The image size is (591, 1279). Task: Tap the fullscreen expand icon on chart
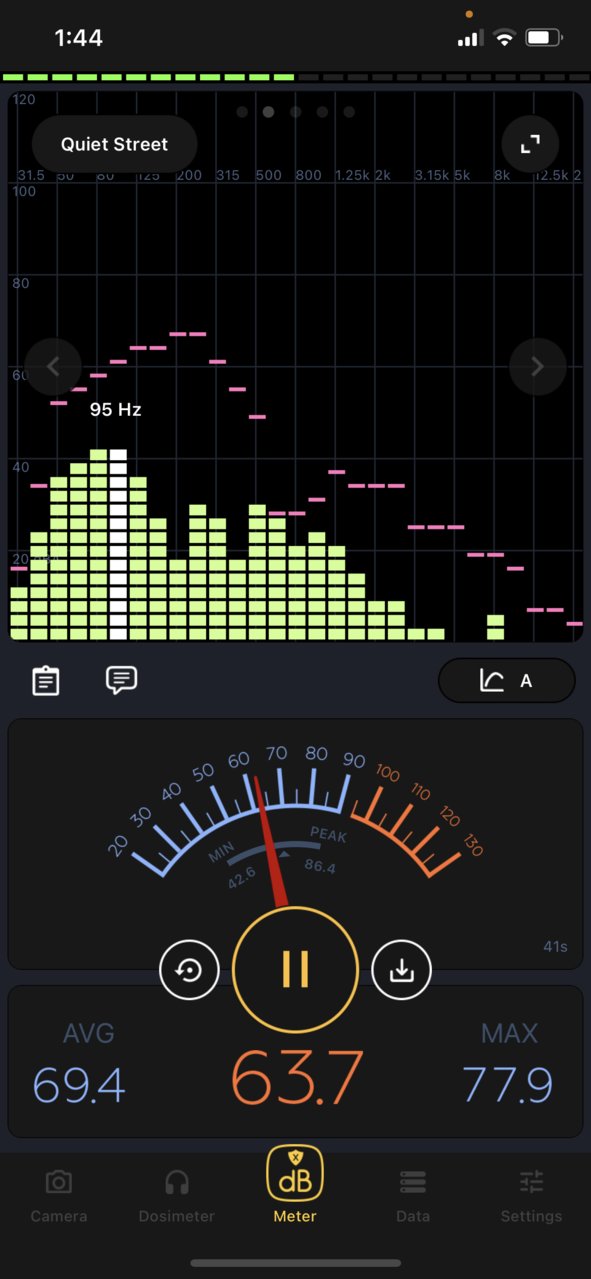528,144
